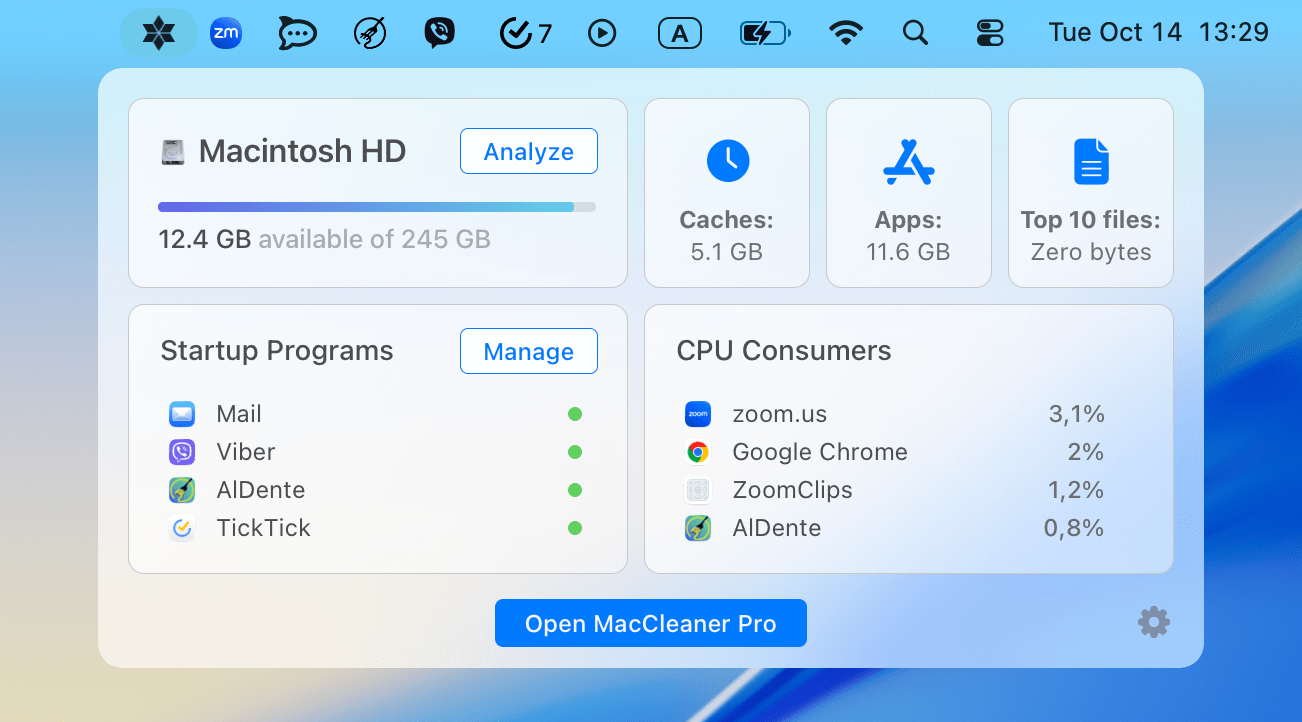The height and width of the screenshot is (722, 1302).
Task: Toggle the green status dot for Mail
Action: (575, 414)
